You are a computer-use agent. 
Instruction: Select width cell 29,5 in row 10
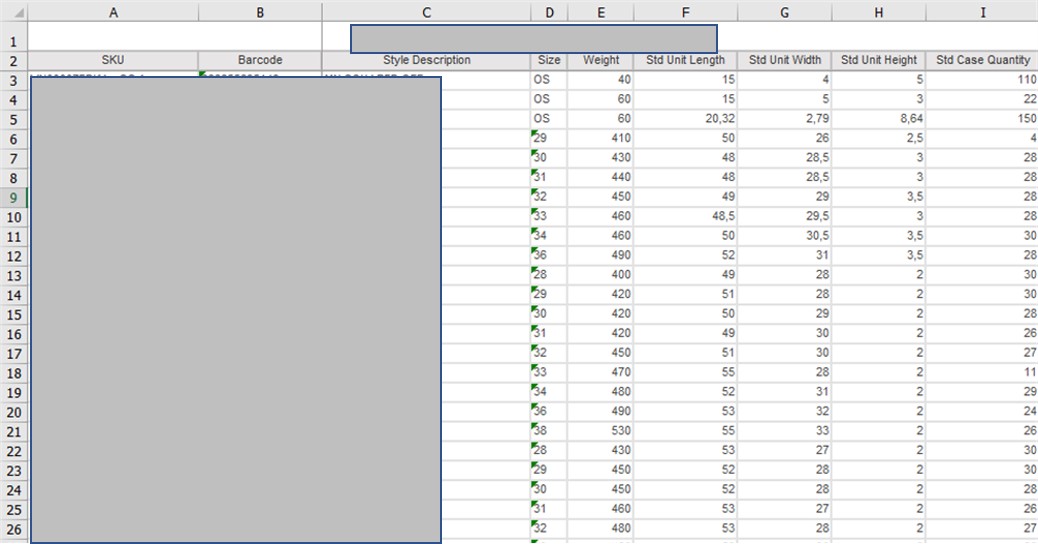click(x=784, y=216)
